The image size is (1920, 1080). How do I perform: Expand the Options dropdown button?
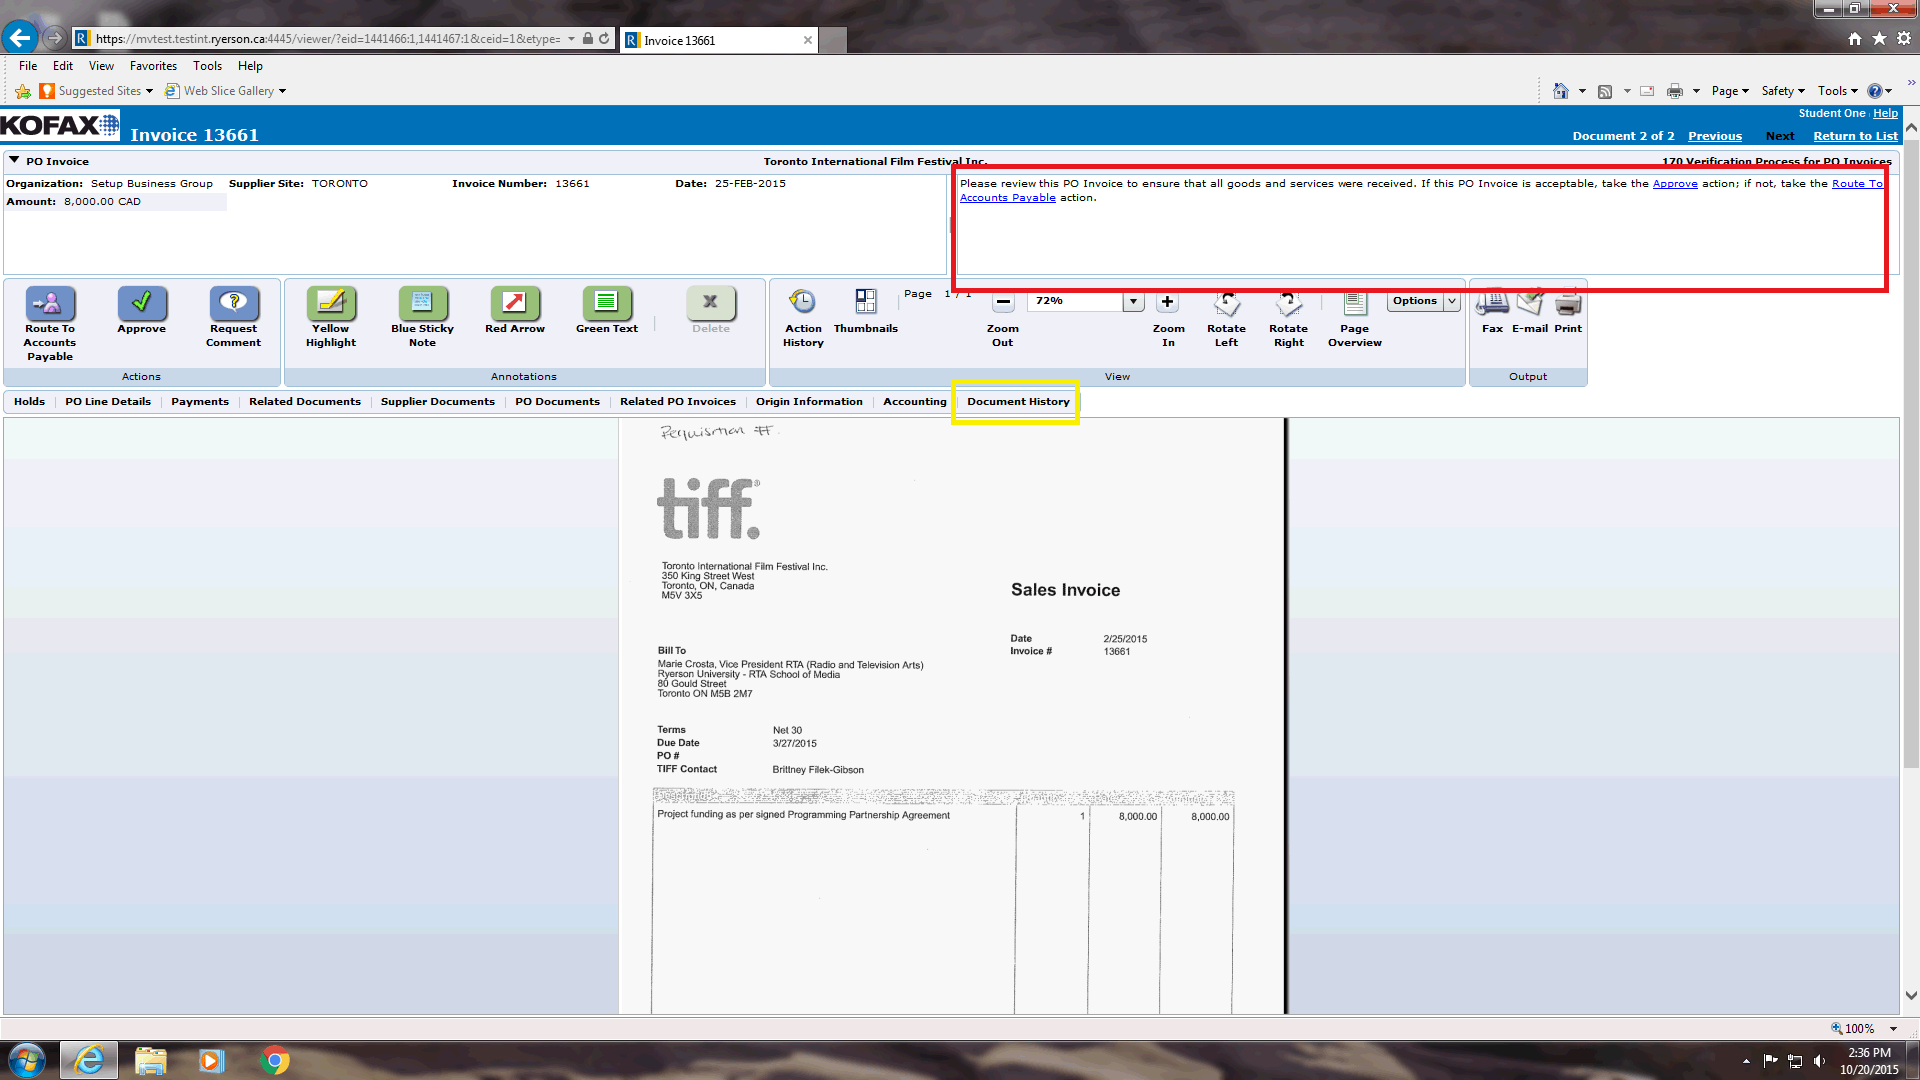click(x=1451, y=301)
